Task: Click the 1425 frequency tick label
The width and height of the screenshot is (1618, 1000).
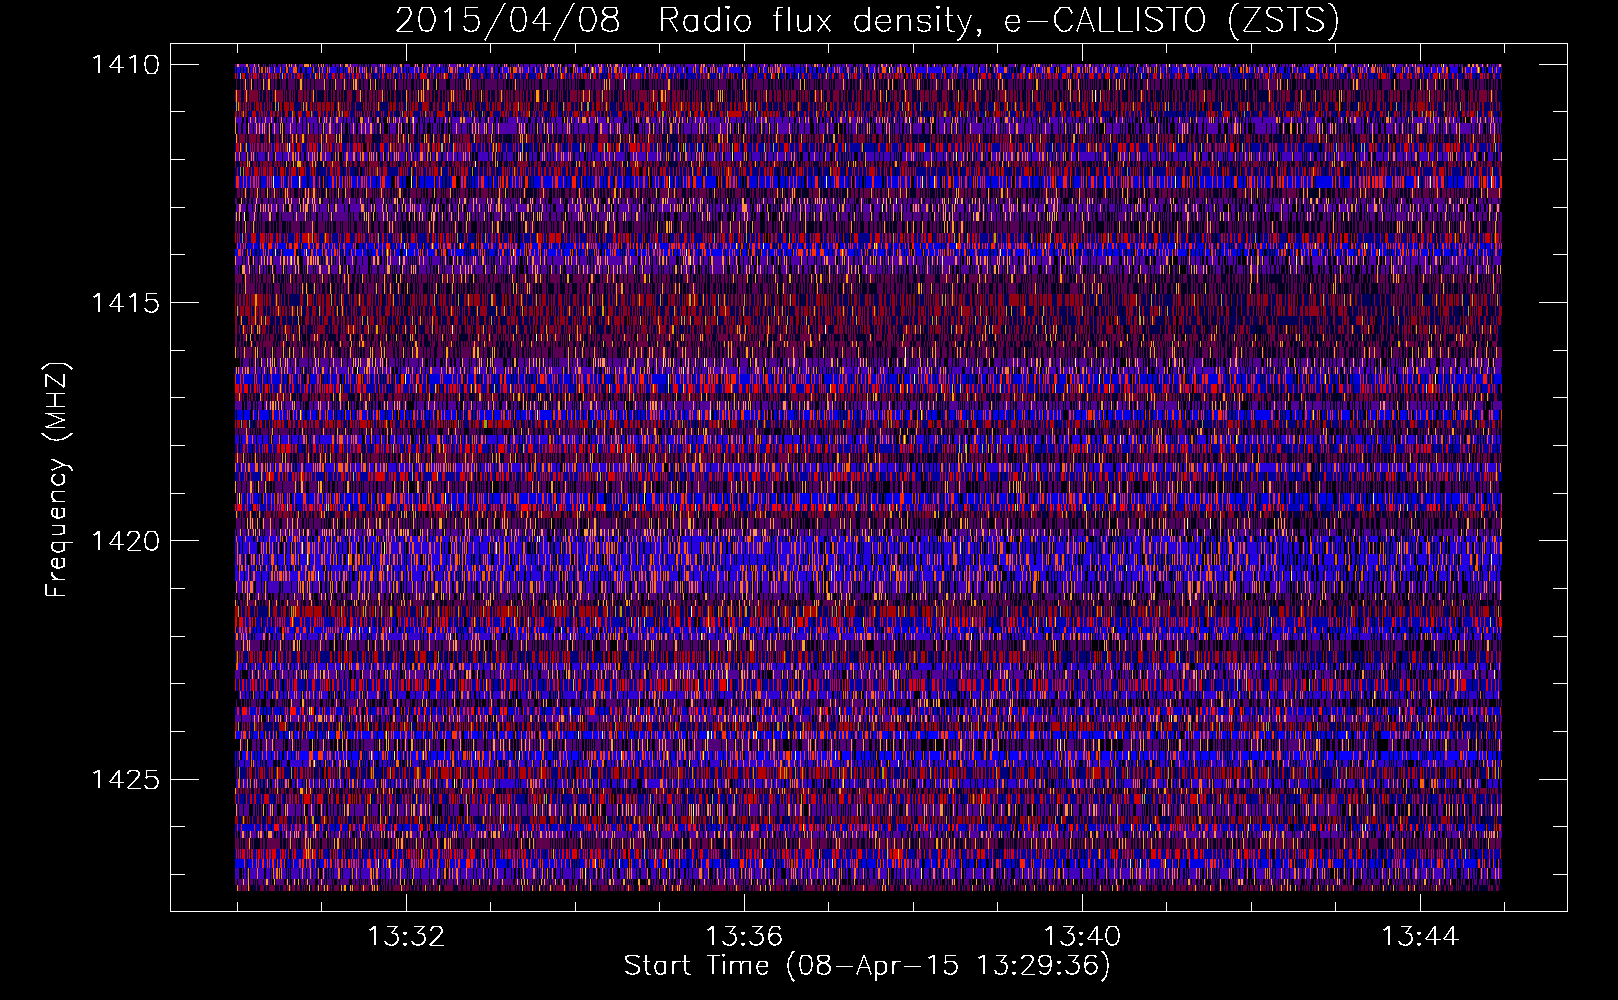Action: [125, 779]
